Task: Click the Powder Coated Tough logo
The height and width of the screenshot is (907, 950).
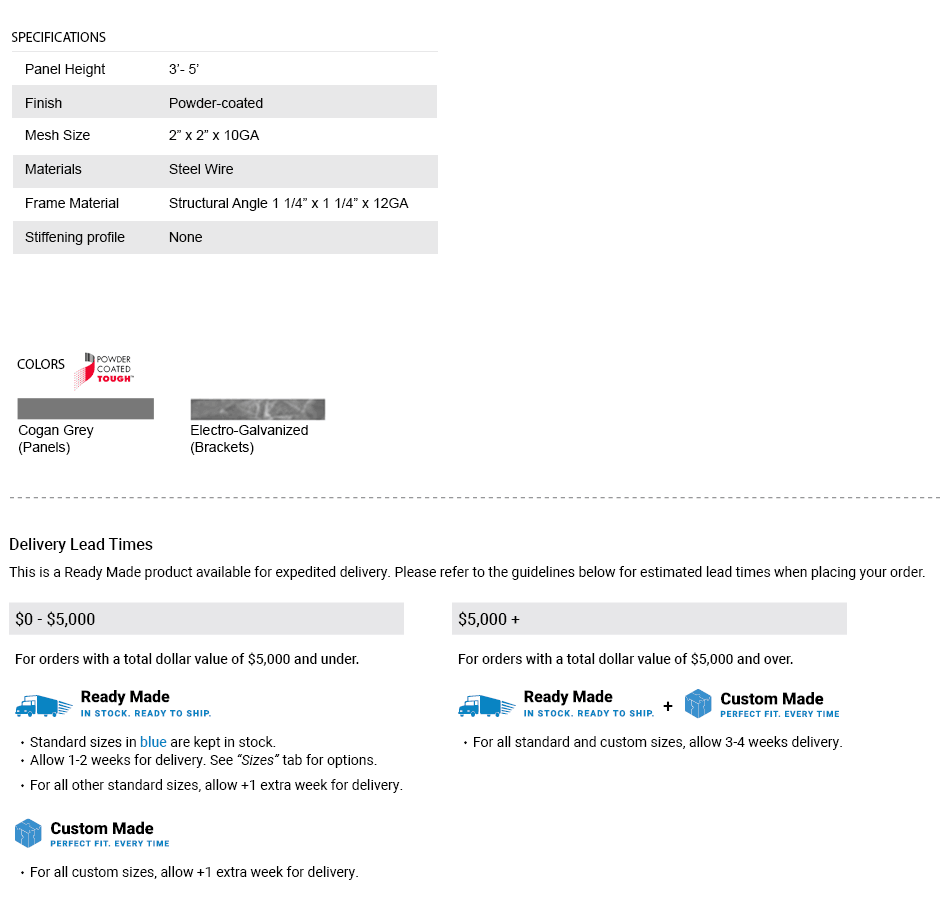Action: (103, 368)
